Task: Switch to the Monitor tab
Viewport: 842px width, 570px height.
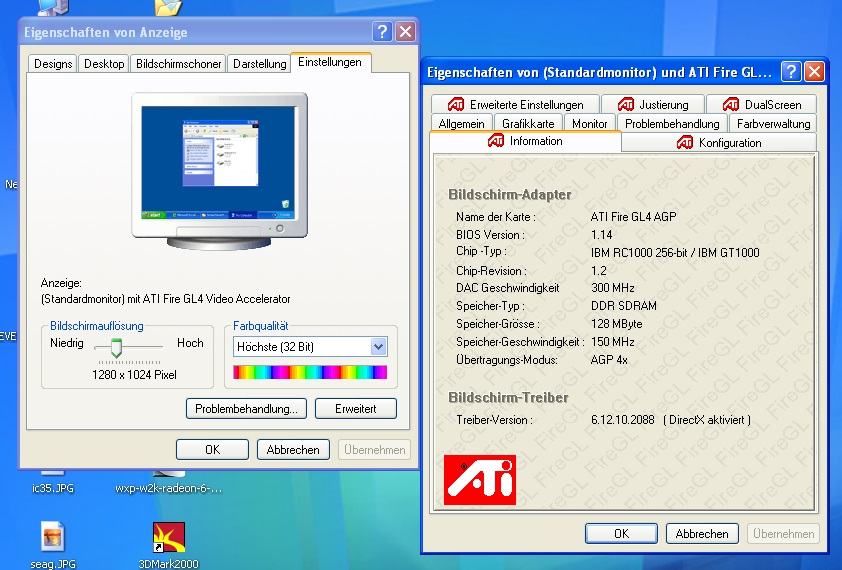Action: (589, 124)
